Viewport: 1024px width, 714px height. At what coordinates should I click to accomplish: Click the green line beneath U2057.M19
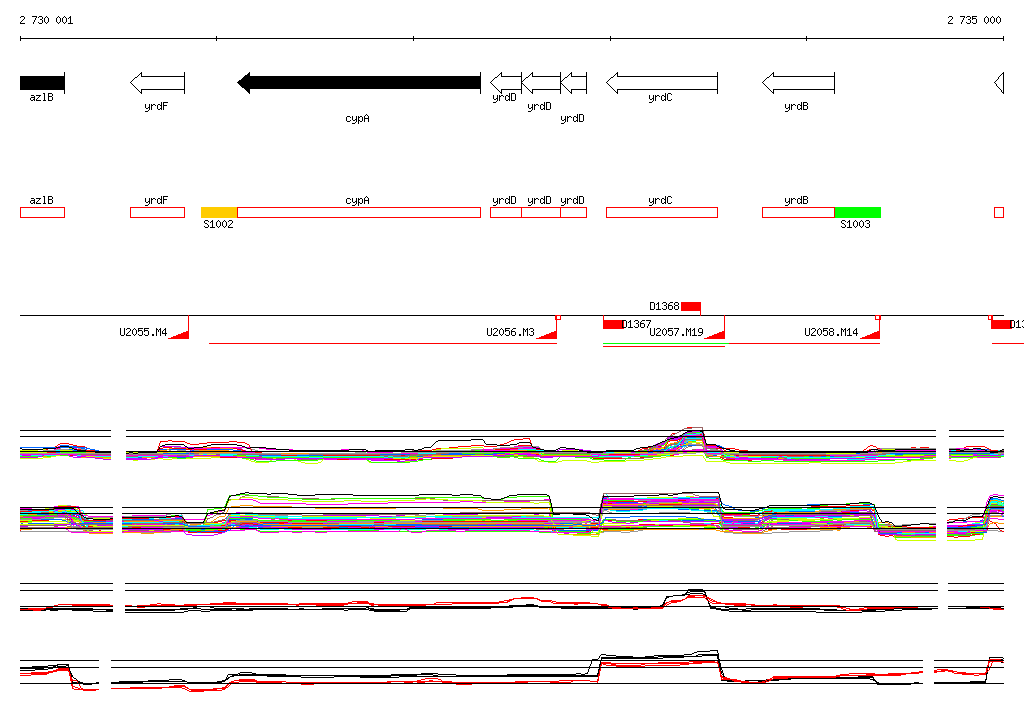pyautogui.click(x=664, y=343)
